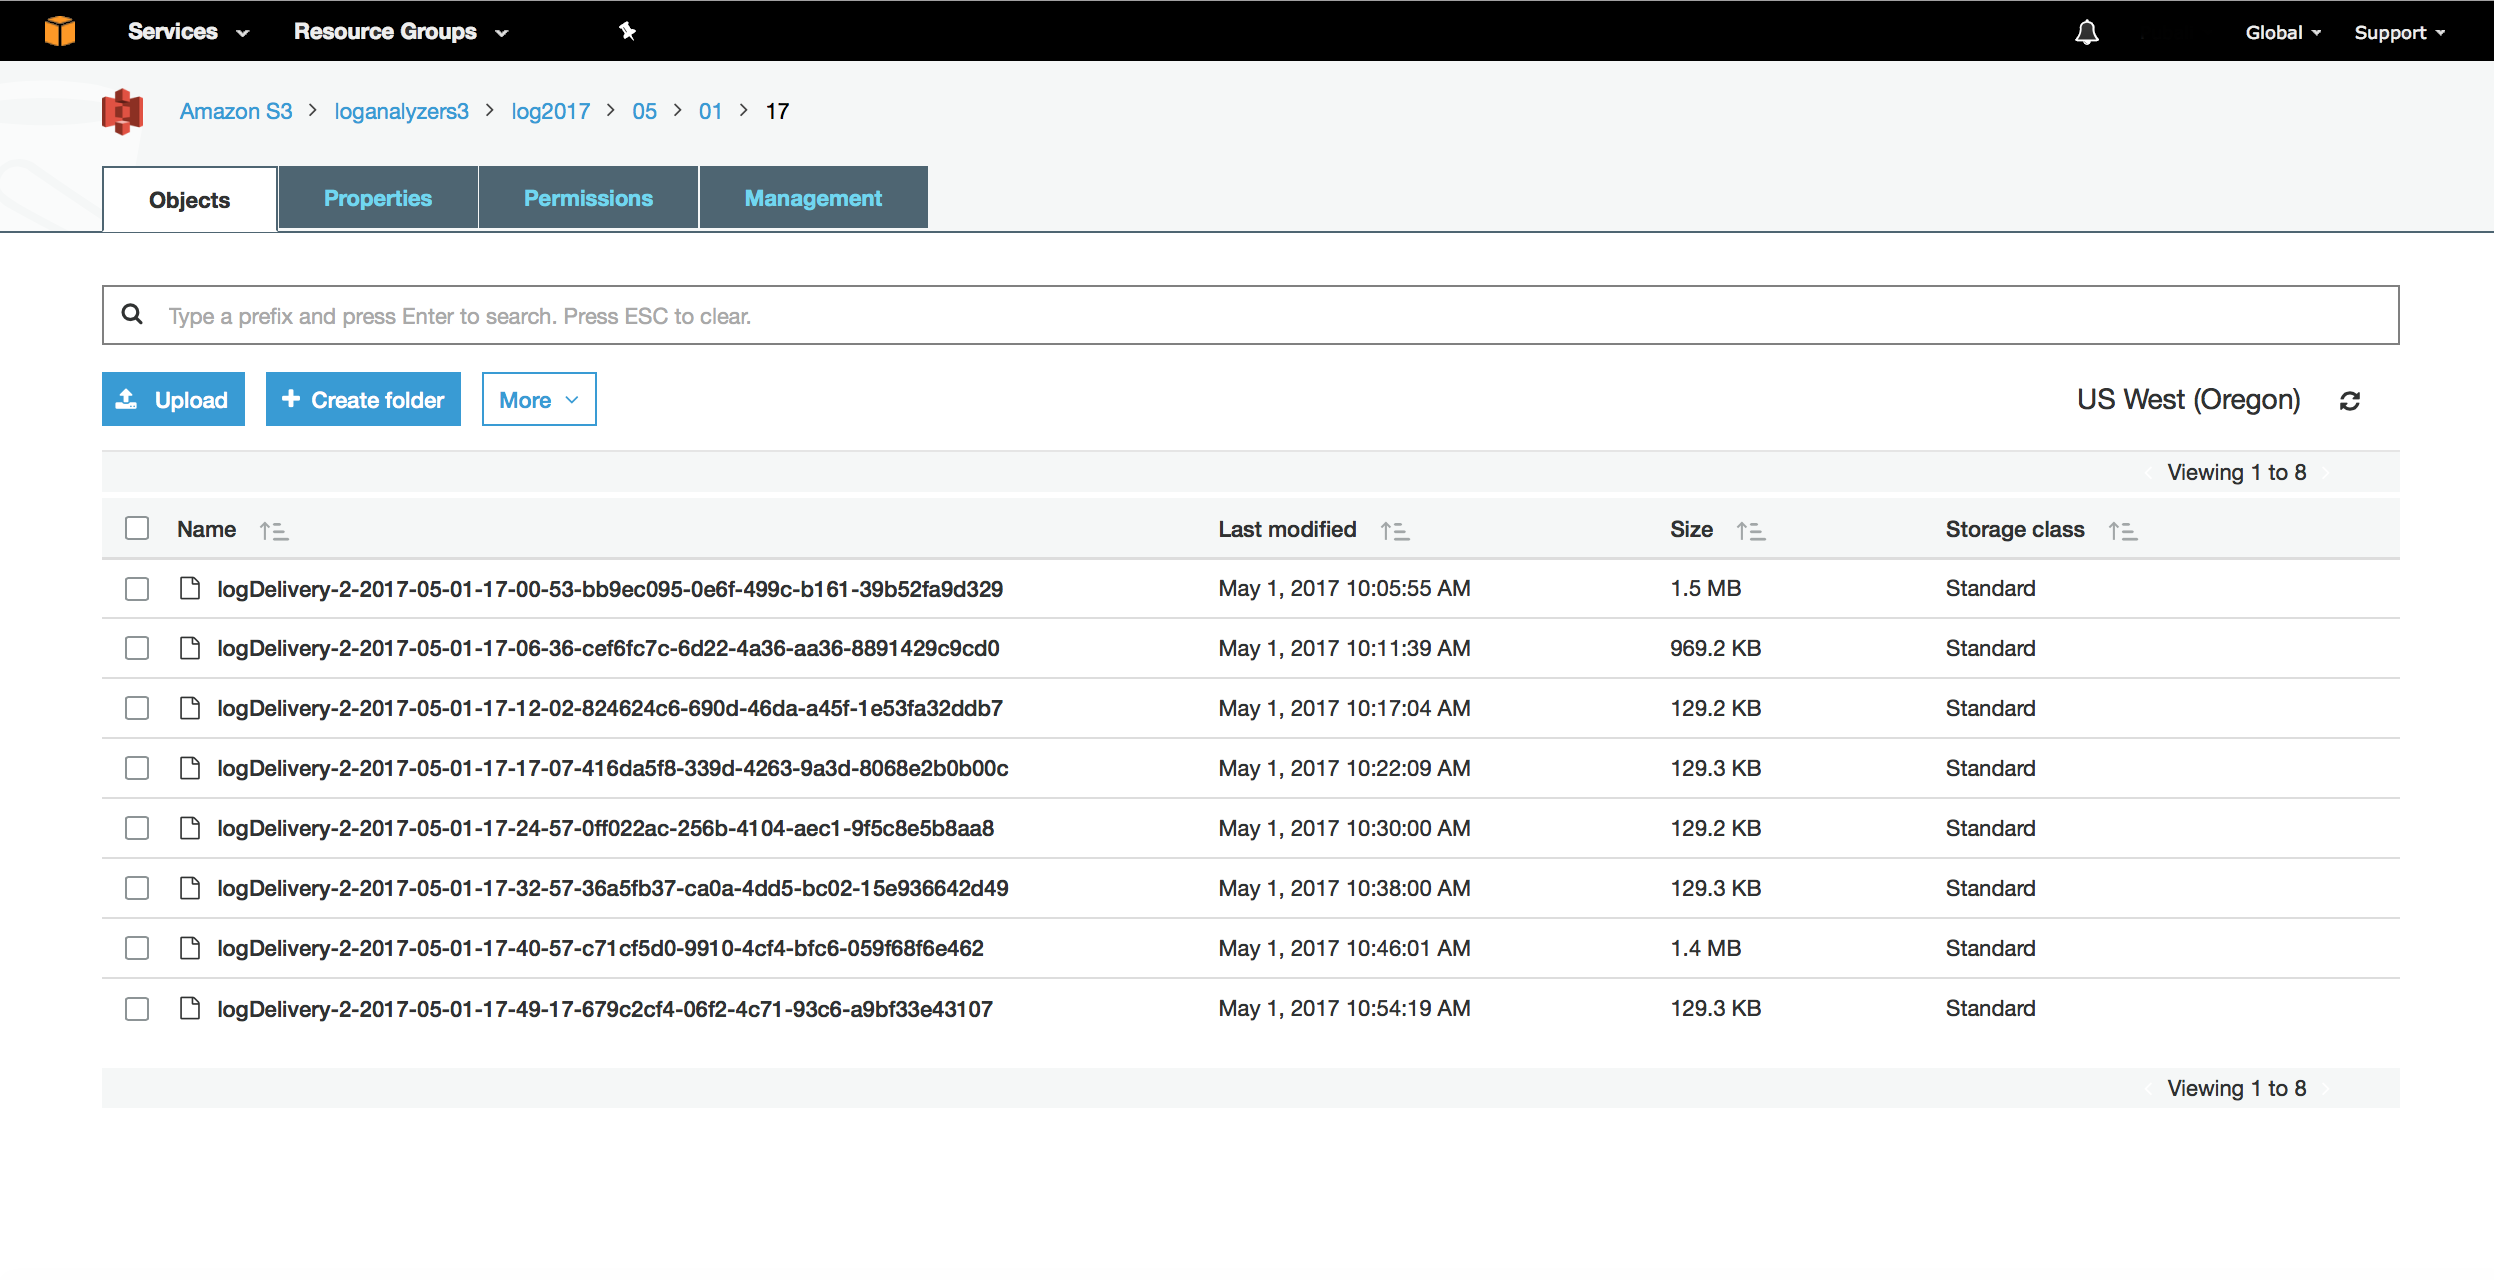
Task: Click the Upload button
Action: coord(173,400)
